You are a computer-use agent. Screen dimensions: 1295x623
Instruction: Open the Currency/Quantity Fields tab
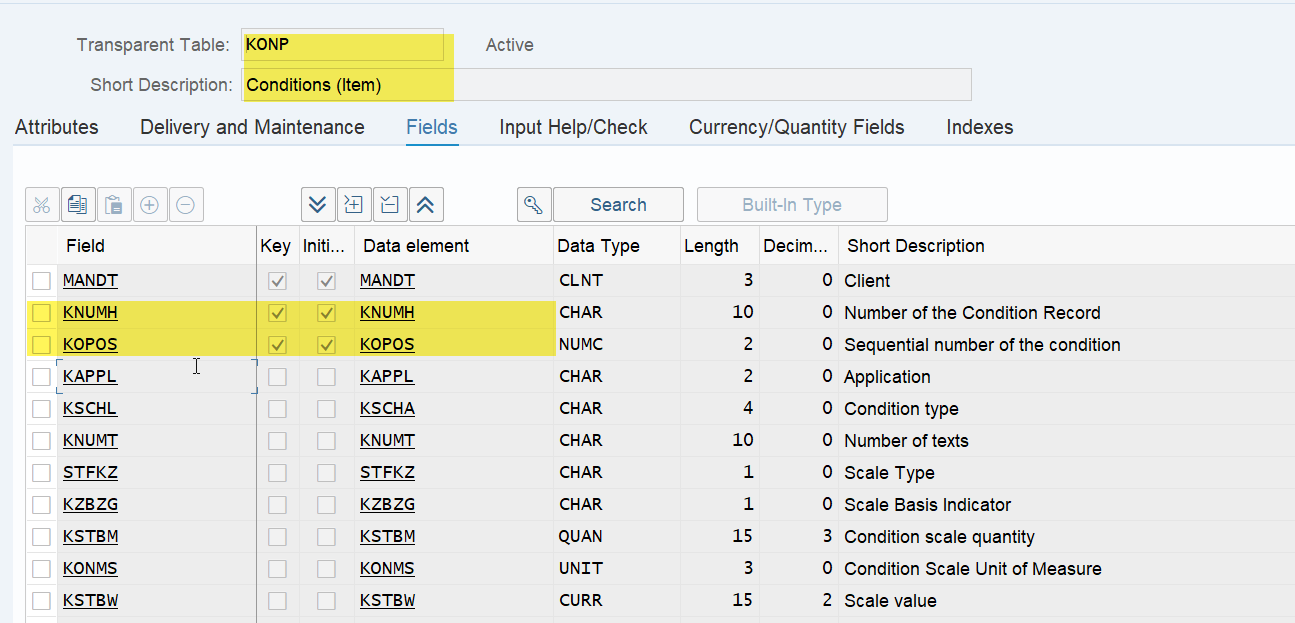[x=795, y=127]
